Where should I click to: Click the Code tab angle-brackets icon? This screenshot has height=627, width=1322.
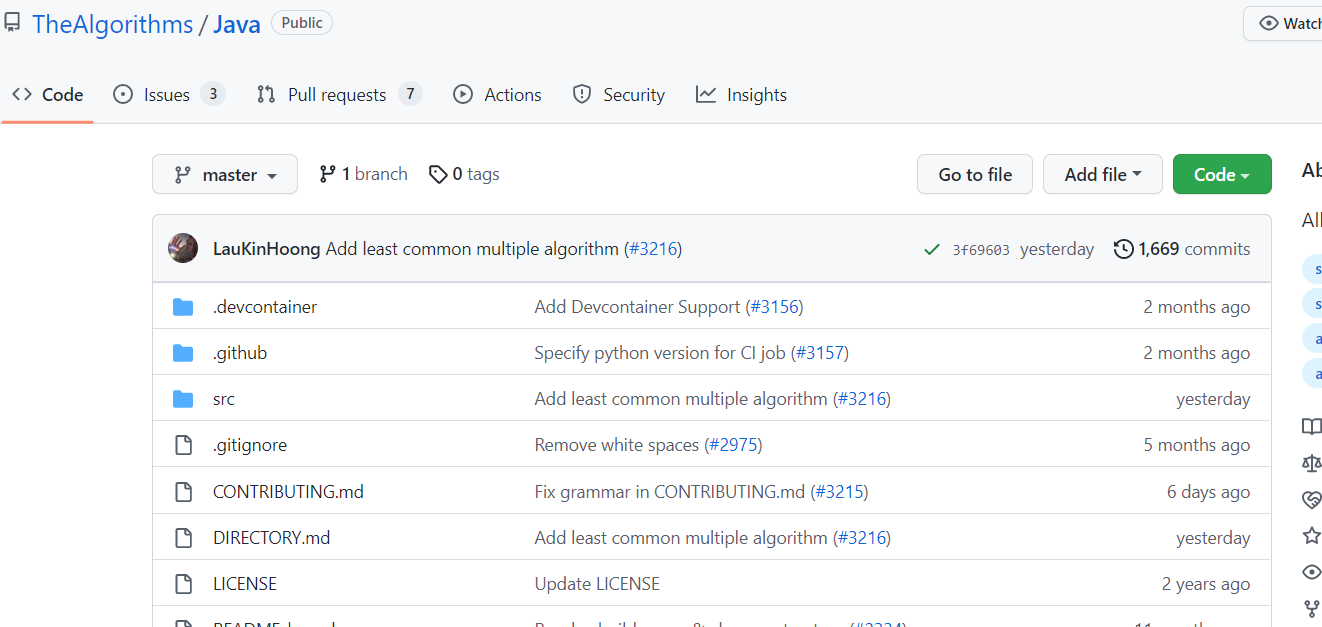coord(22,95)
